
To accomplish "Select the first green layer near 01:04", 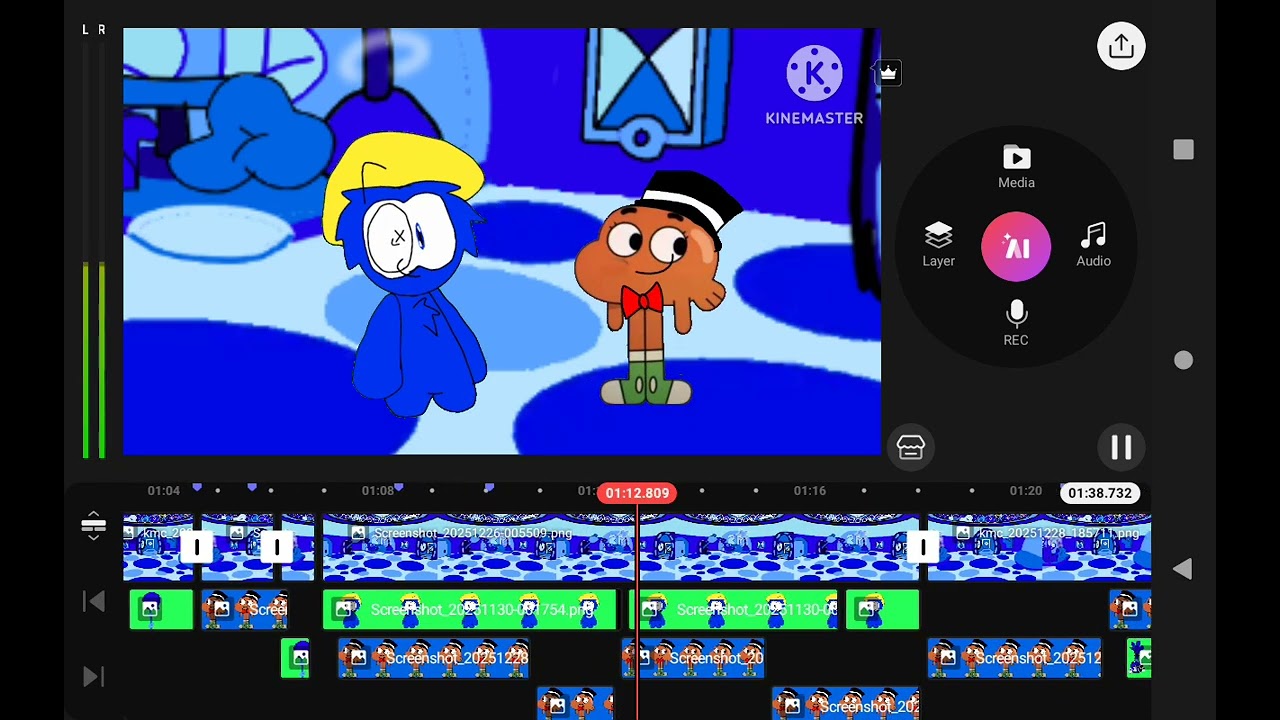I will 161,609.
